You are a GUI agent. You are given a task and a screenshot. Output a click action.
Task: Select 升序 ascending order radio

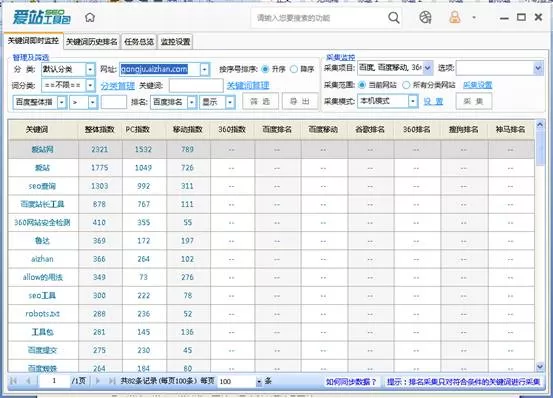point(265,69)
